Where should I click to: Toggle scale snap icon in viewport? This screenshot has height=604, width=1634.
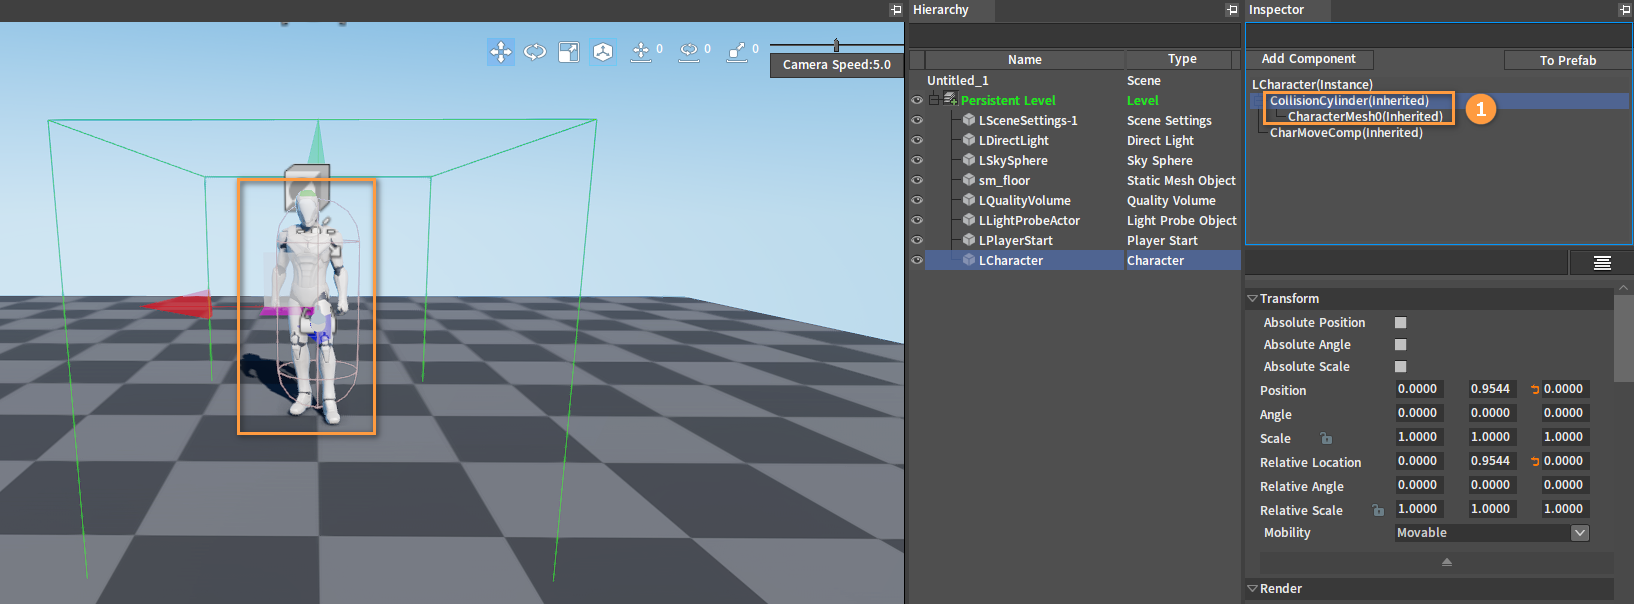click(x=737, y=51)
